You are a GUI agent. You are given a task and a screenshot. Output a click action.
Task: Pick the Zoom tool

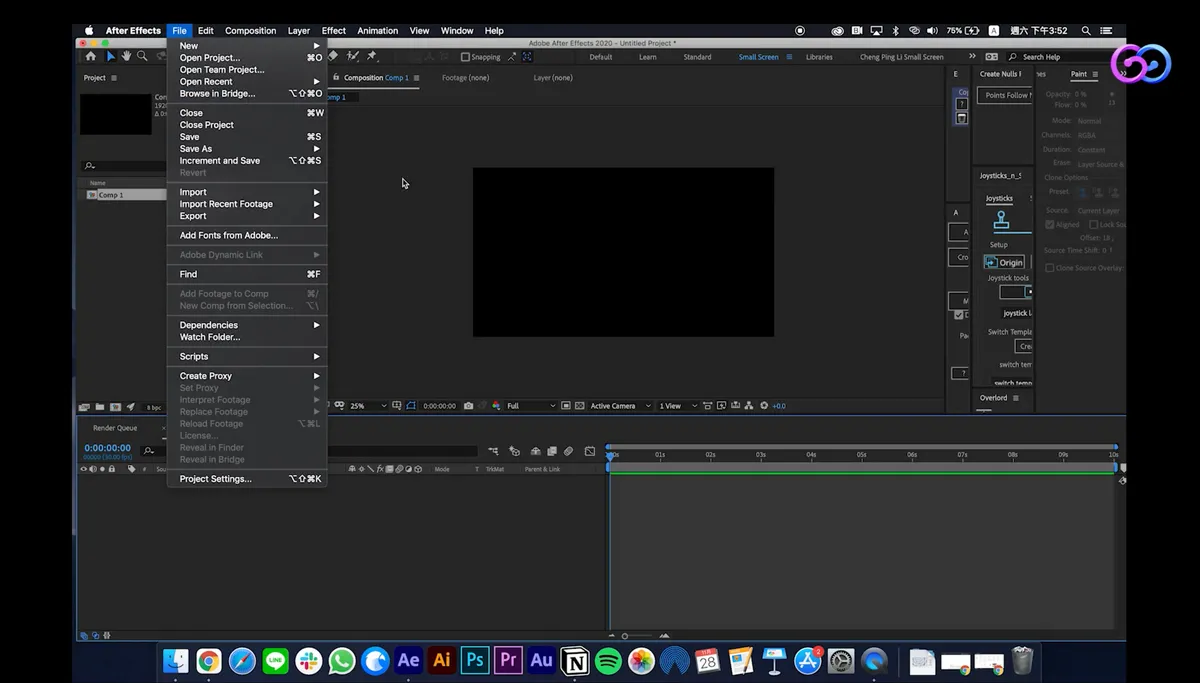point(143,57)
